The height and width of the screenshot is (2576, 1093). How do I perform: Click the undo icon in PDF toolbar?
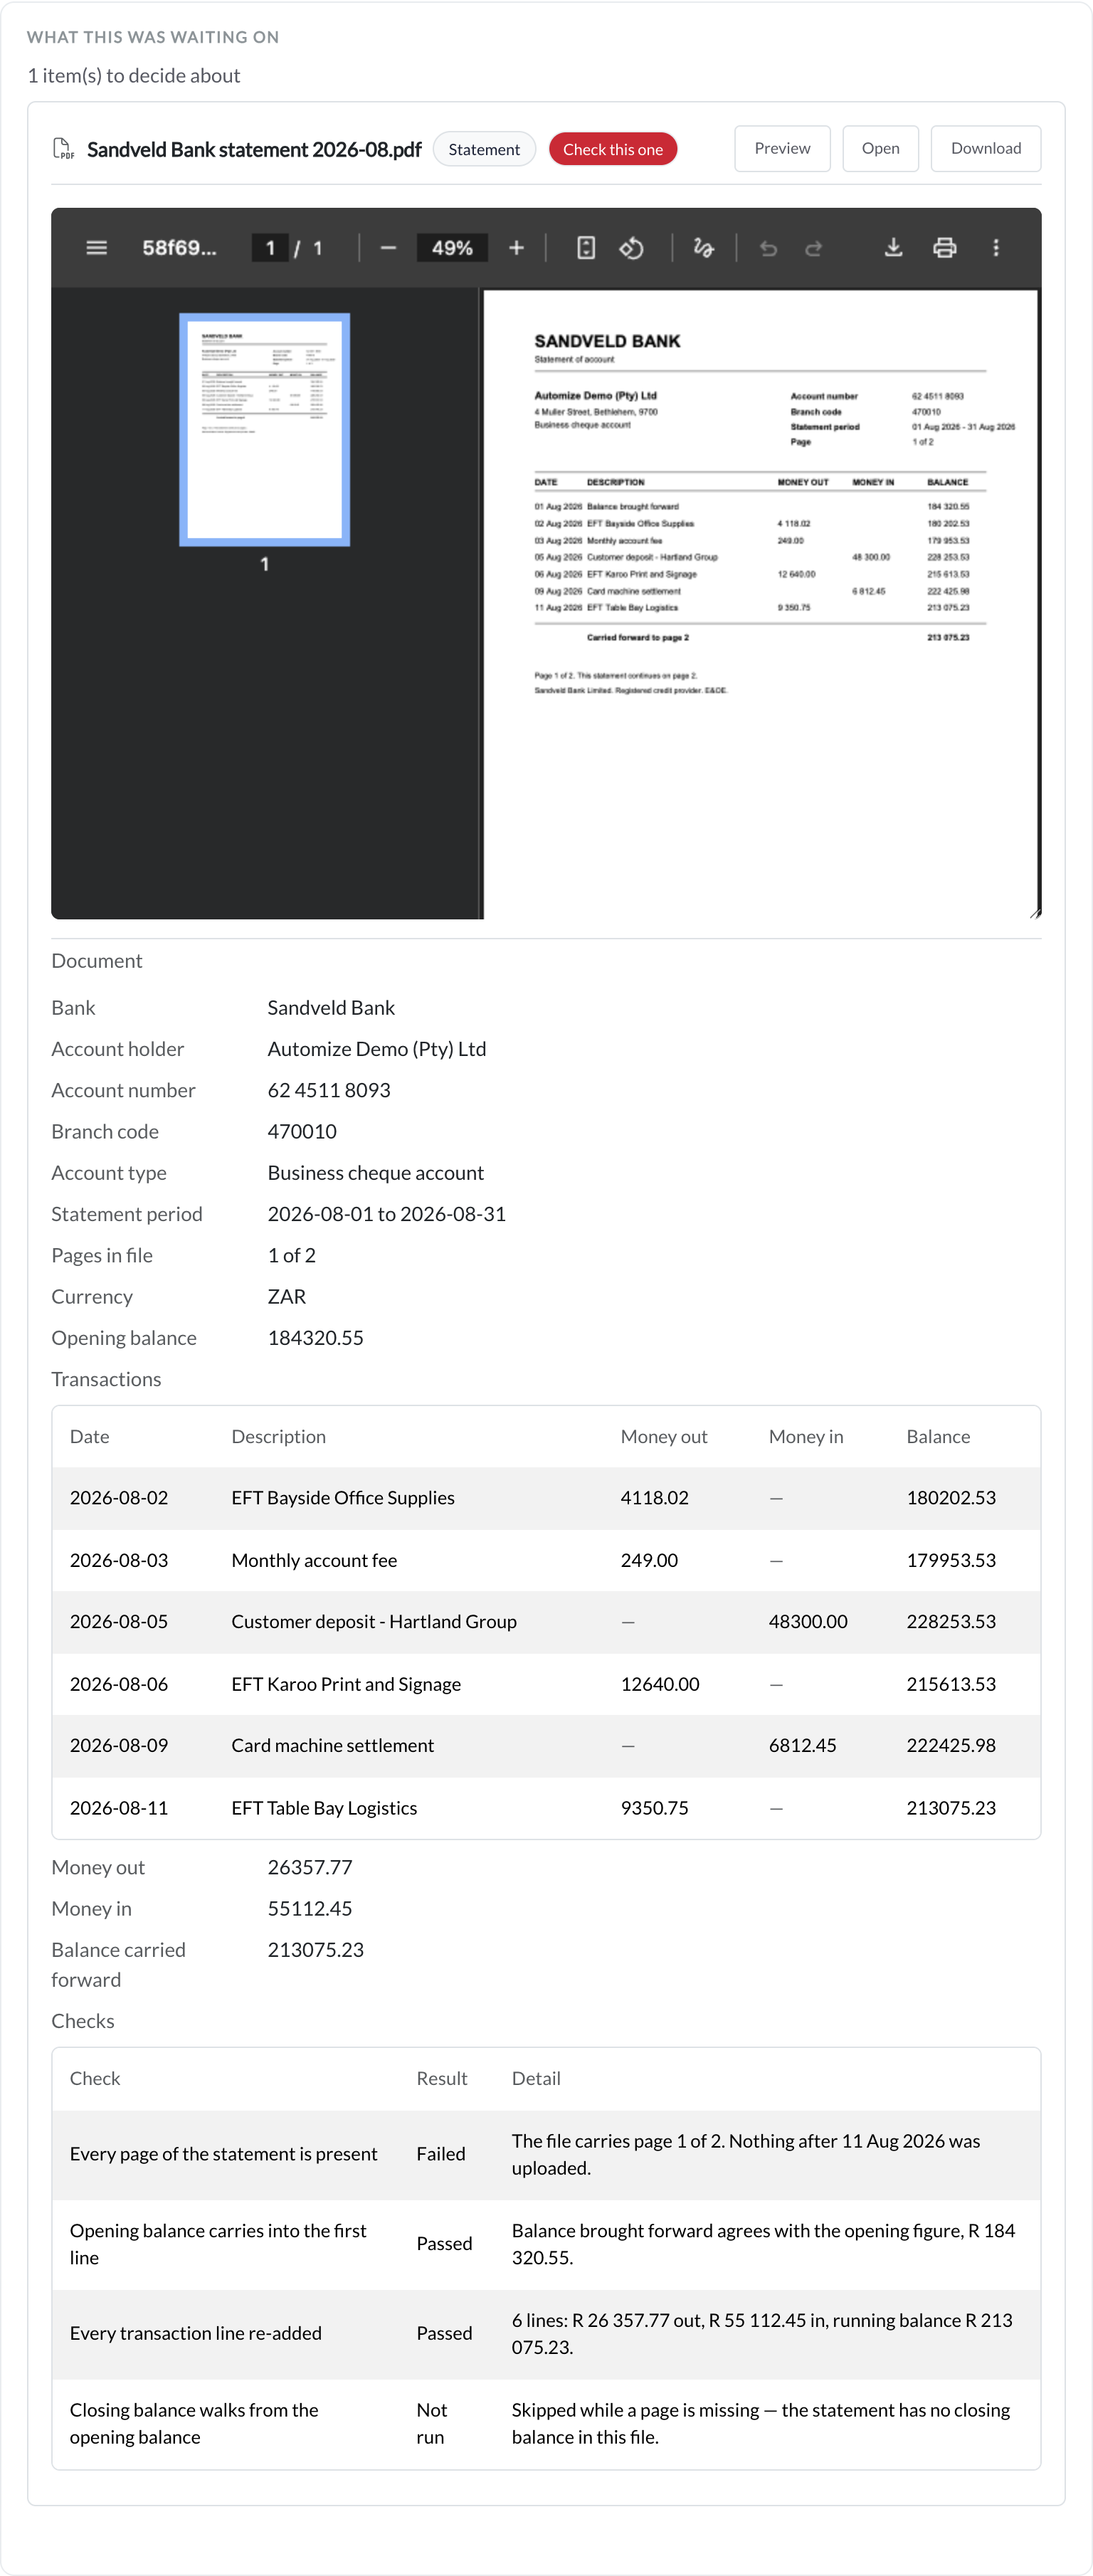click(x=768, y=248)
